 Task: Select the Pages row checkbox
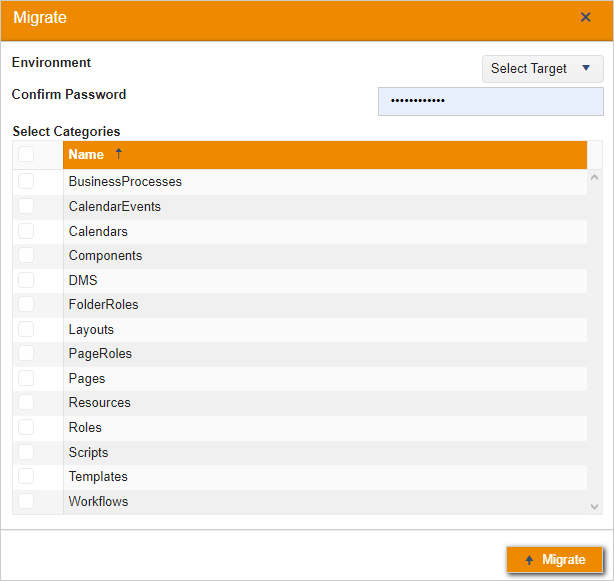pos(26,378)
